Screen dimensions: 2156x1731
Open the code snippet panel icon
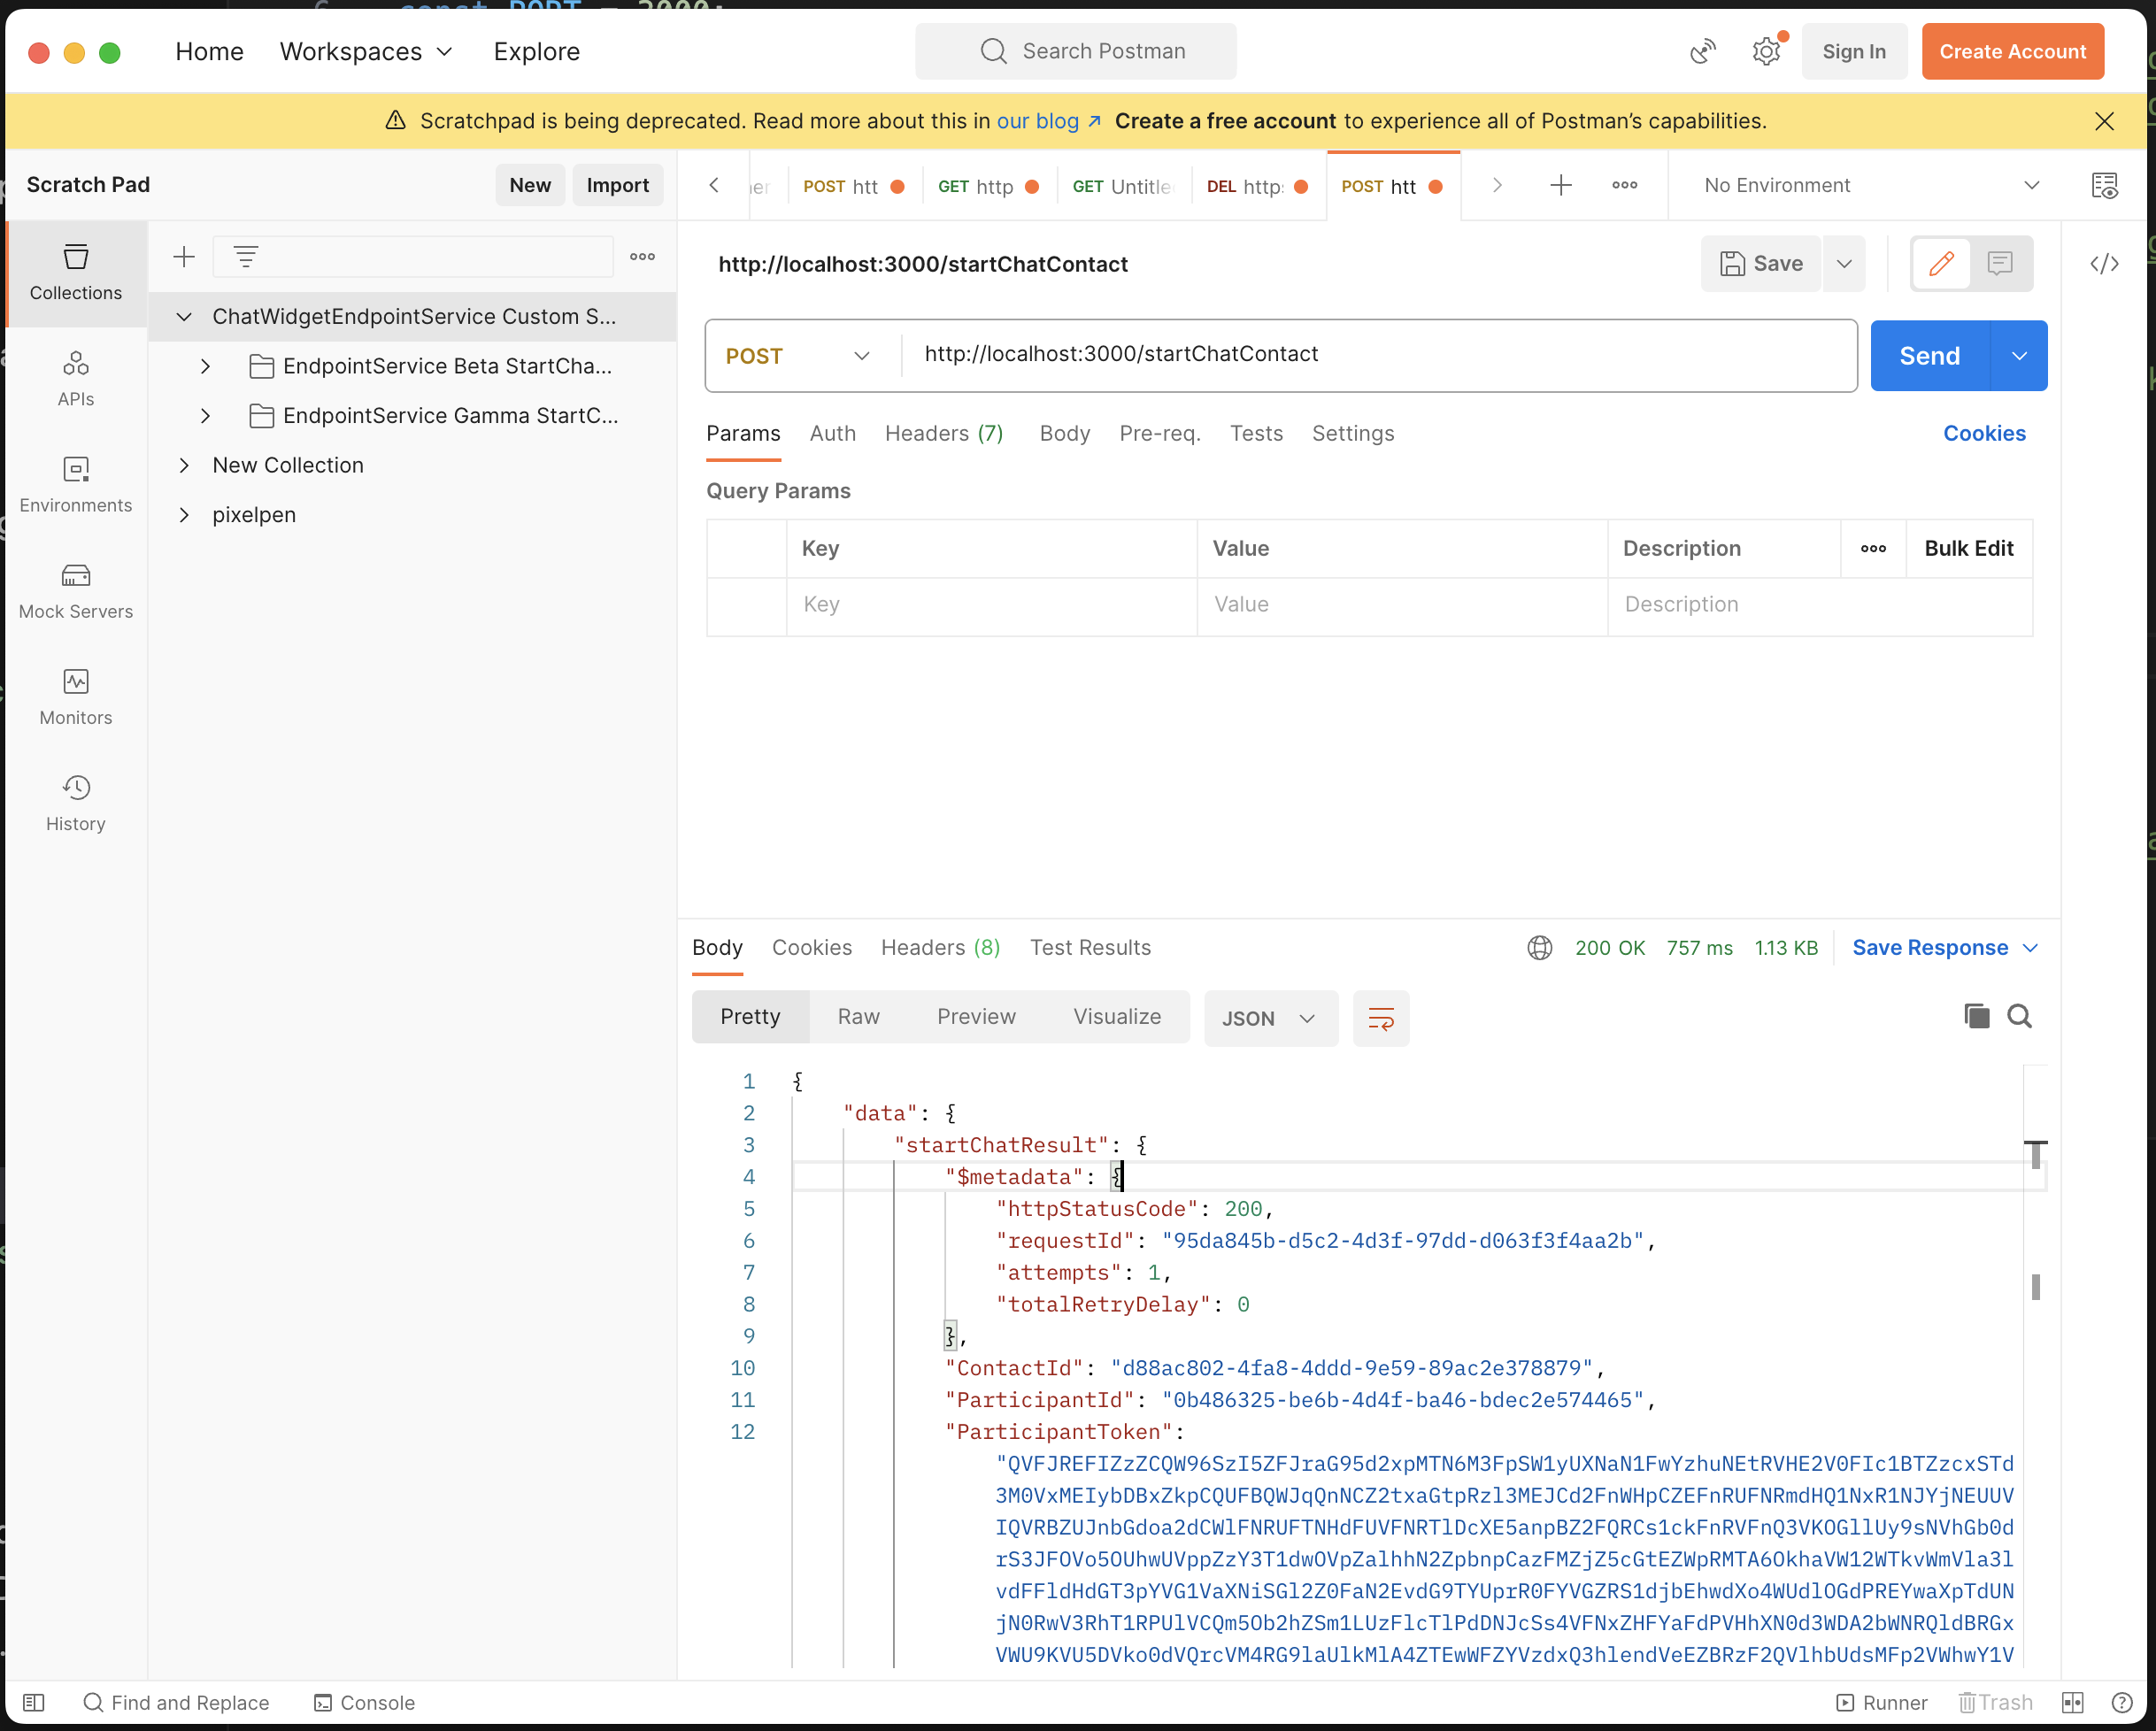click(2105, 263)
